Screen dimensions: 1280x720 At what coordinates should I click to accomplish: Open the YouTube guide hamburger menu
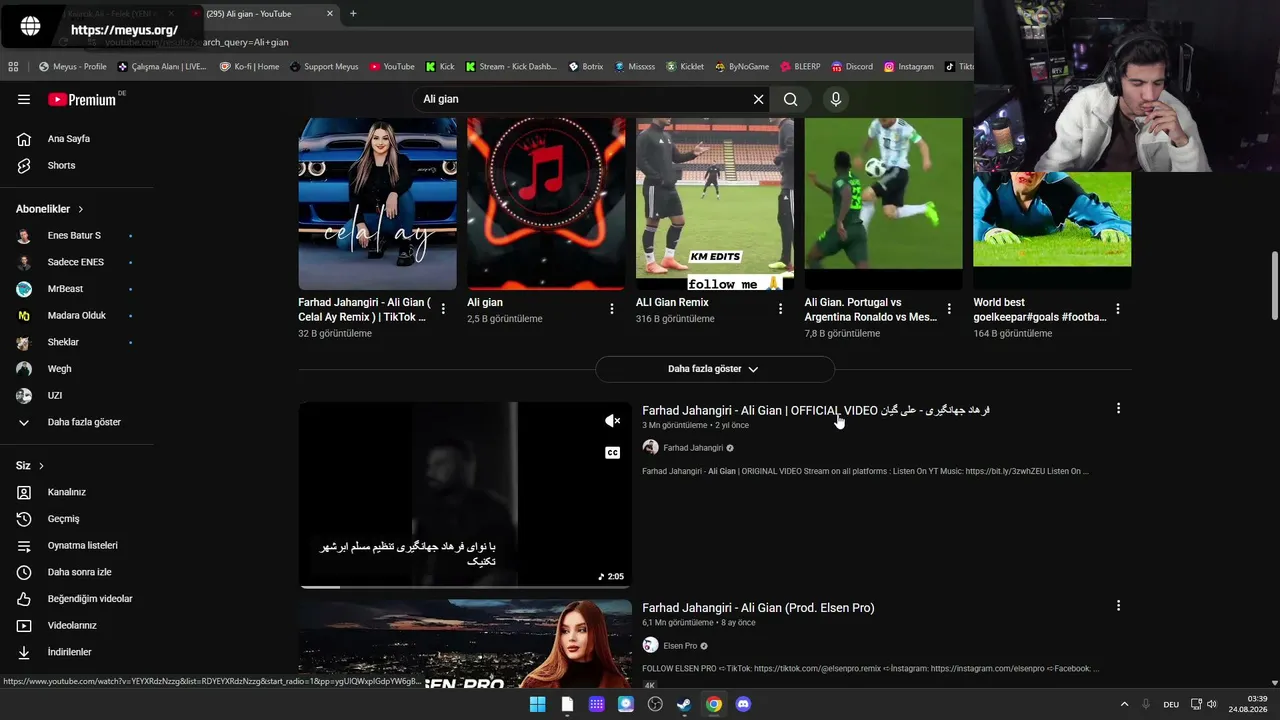tap(24, 99)
